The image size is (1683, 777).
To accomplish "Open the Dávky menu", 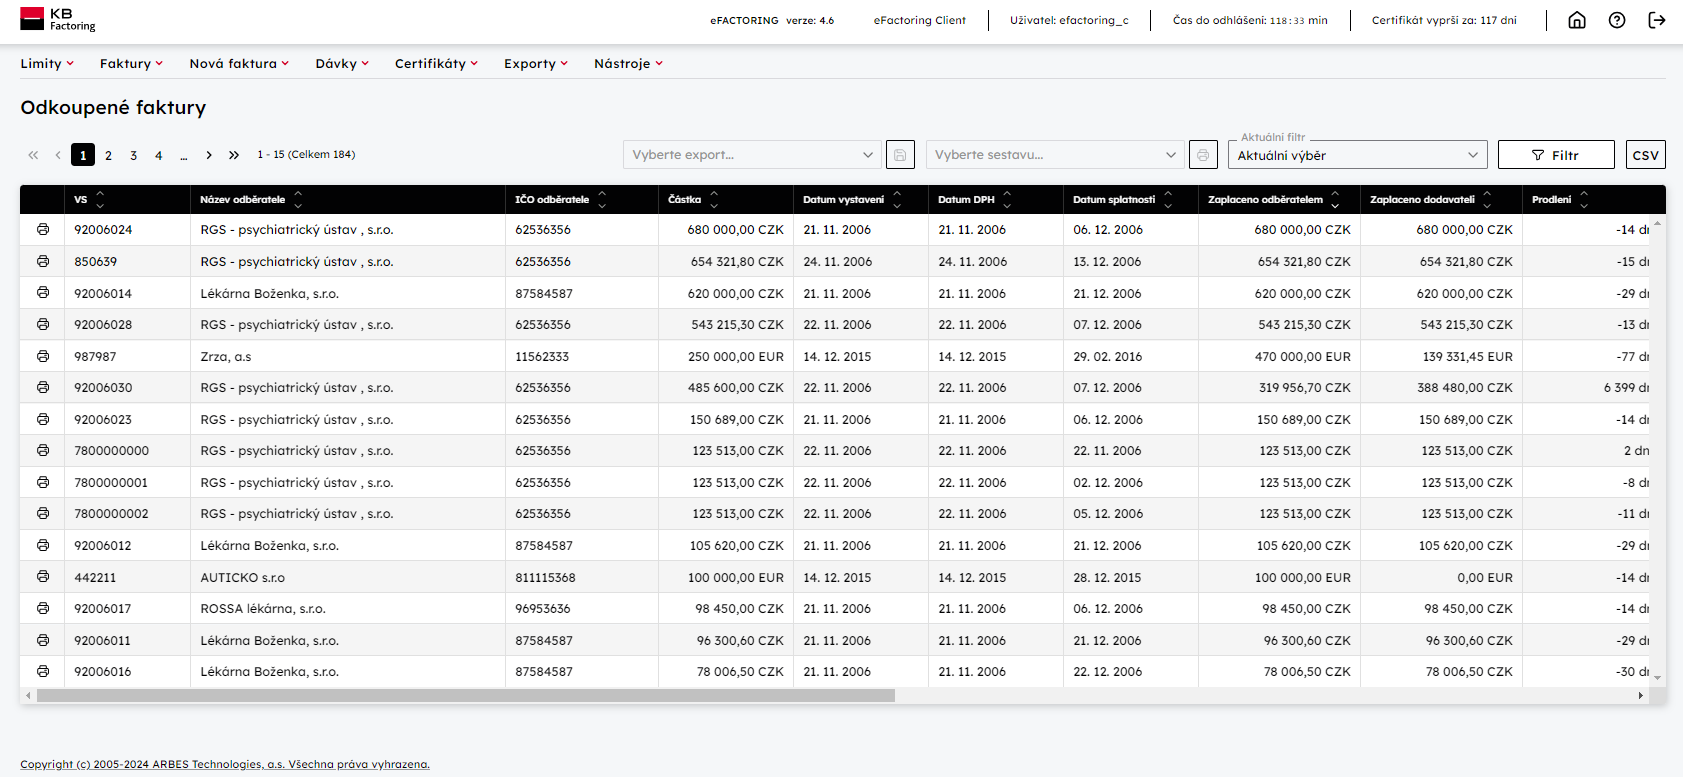I will 342,63.
